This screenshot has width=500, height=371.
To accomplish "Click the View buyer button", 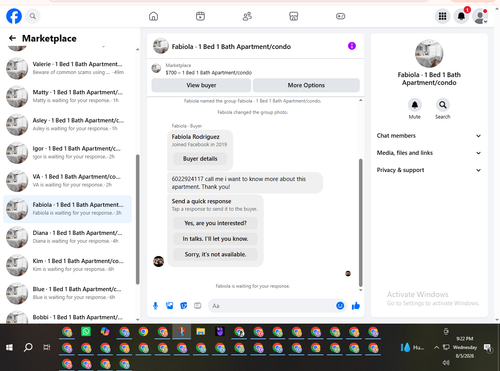I will (x=201, y=85).
